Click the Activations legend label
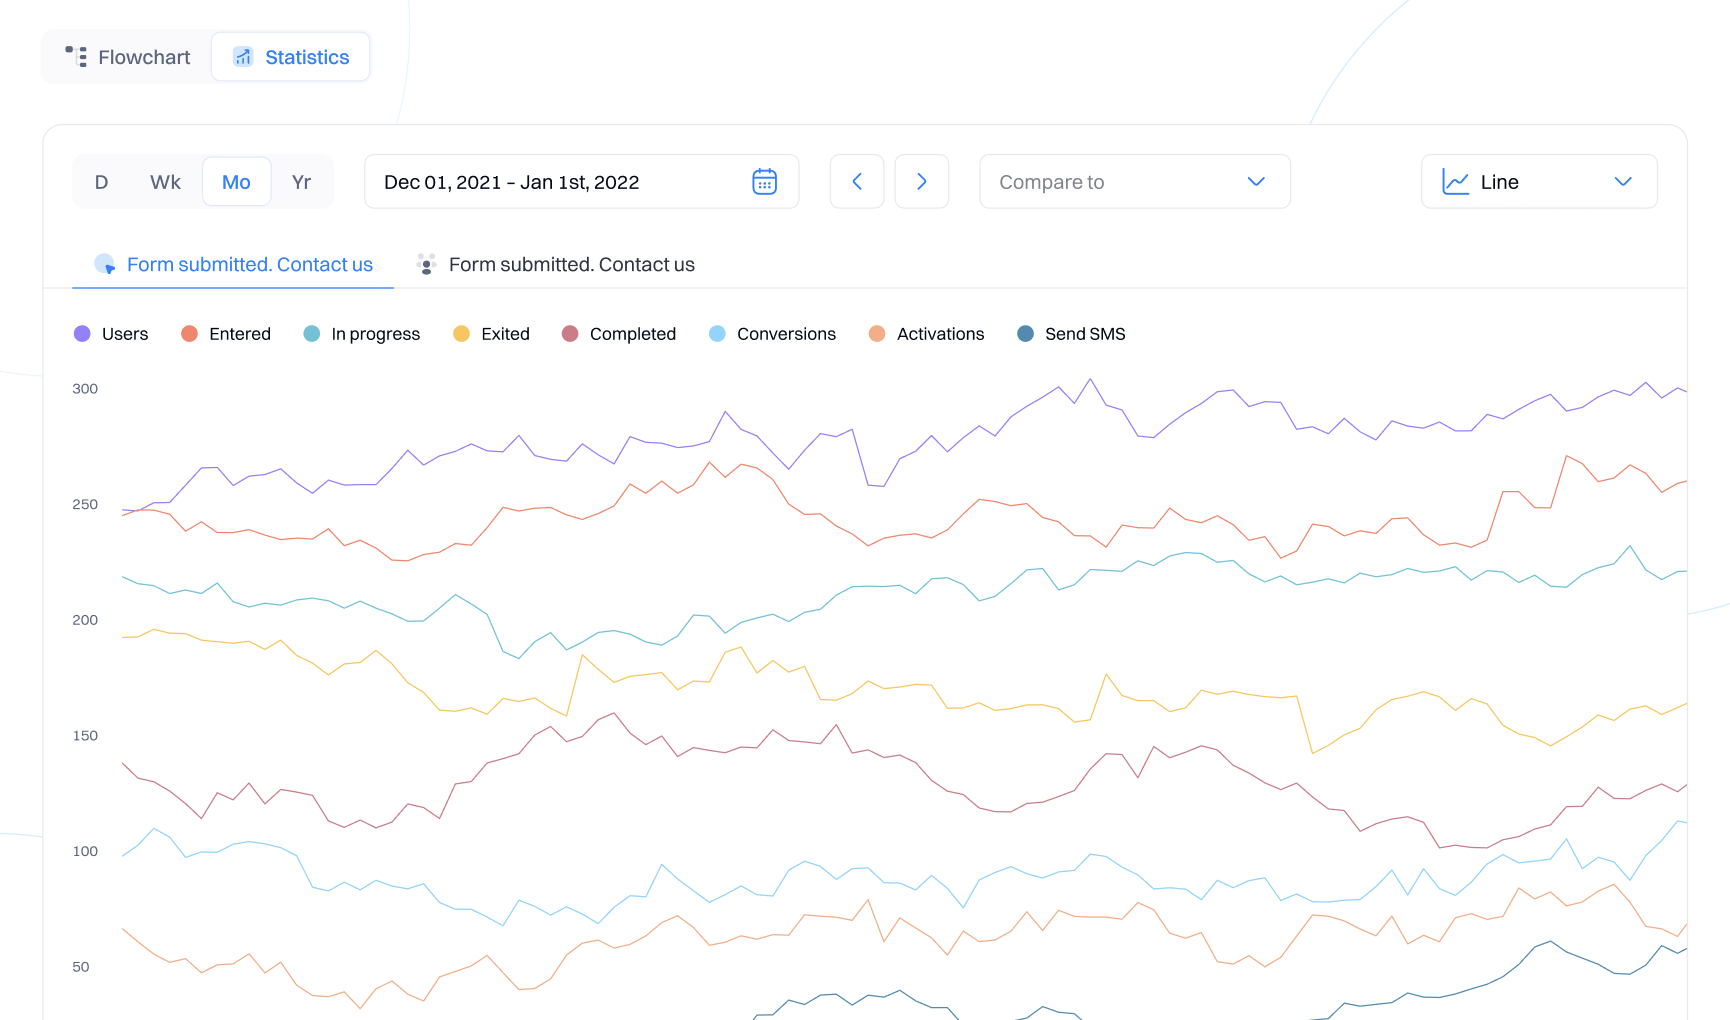The height and width of the screenshot is (1020, 1730). pos(940,334)
